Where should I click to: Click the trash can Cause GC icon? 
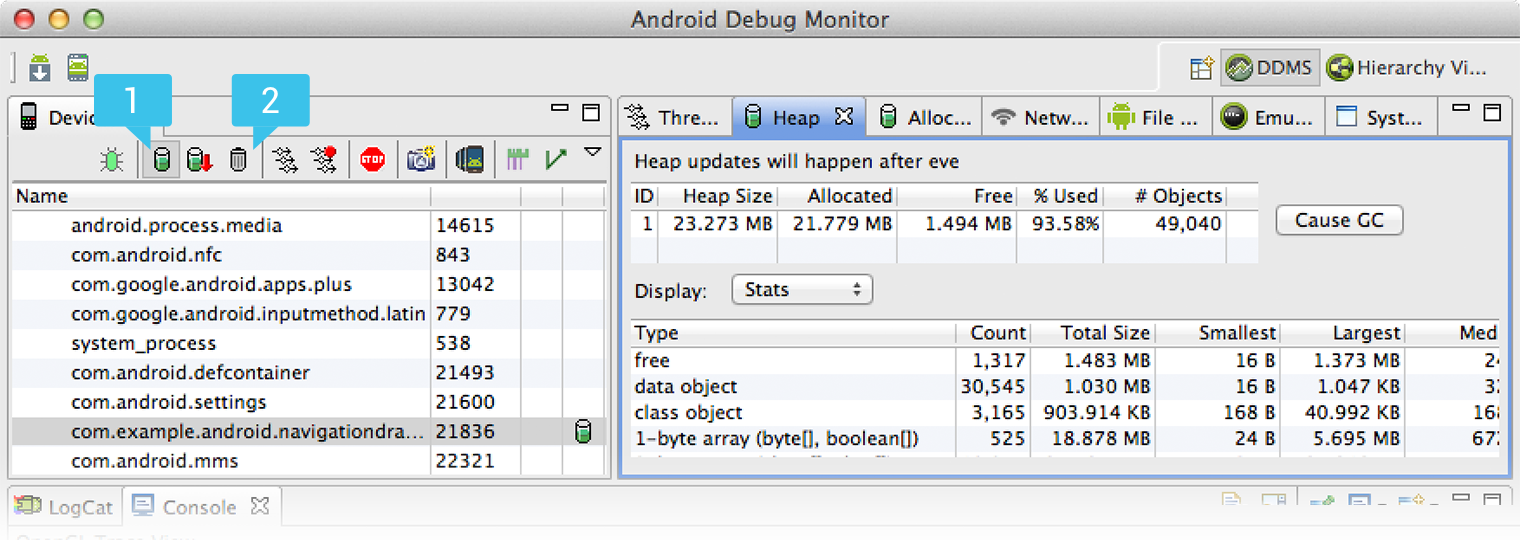click(x=237, y=160)
